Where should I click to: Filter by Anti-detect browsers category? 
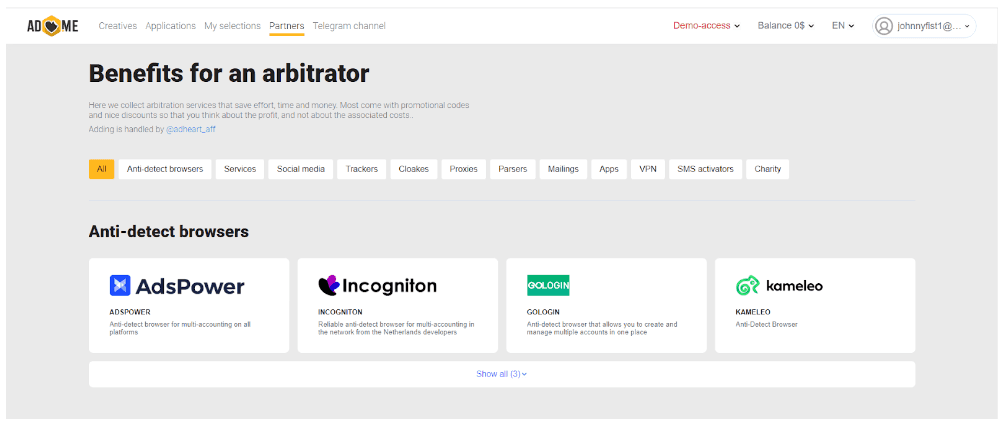(165, 169)
